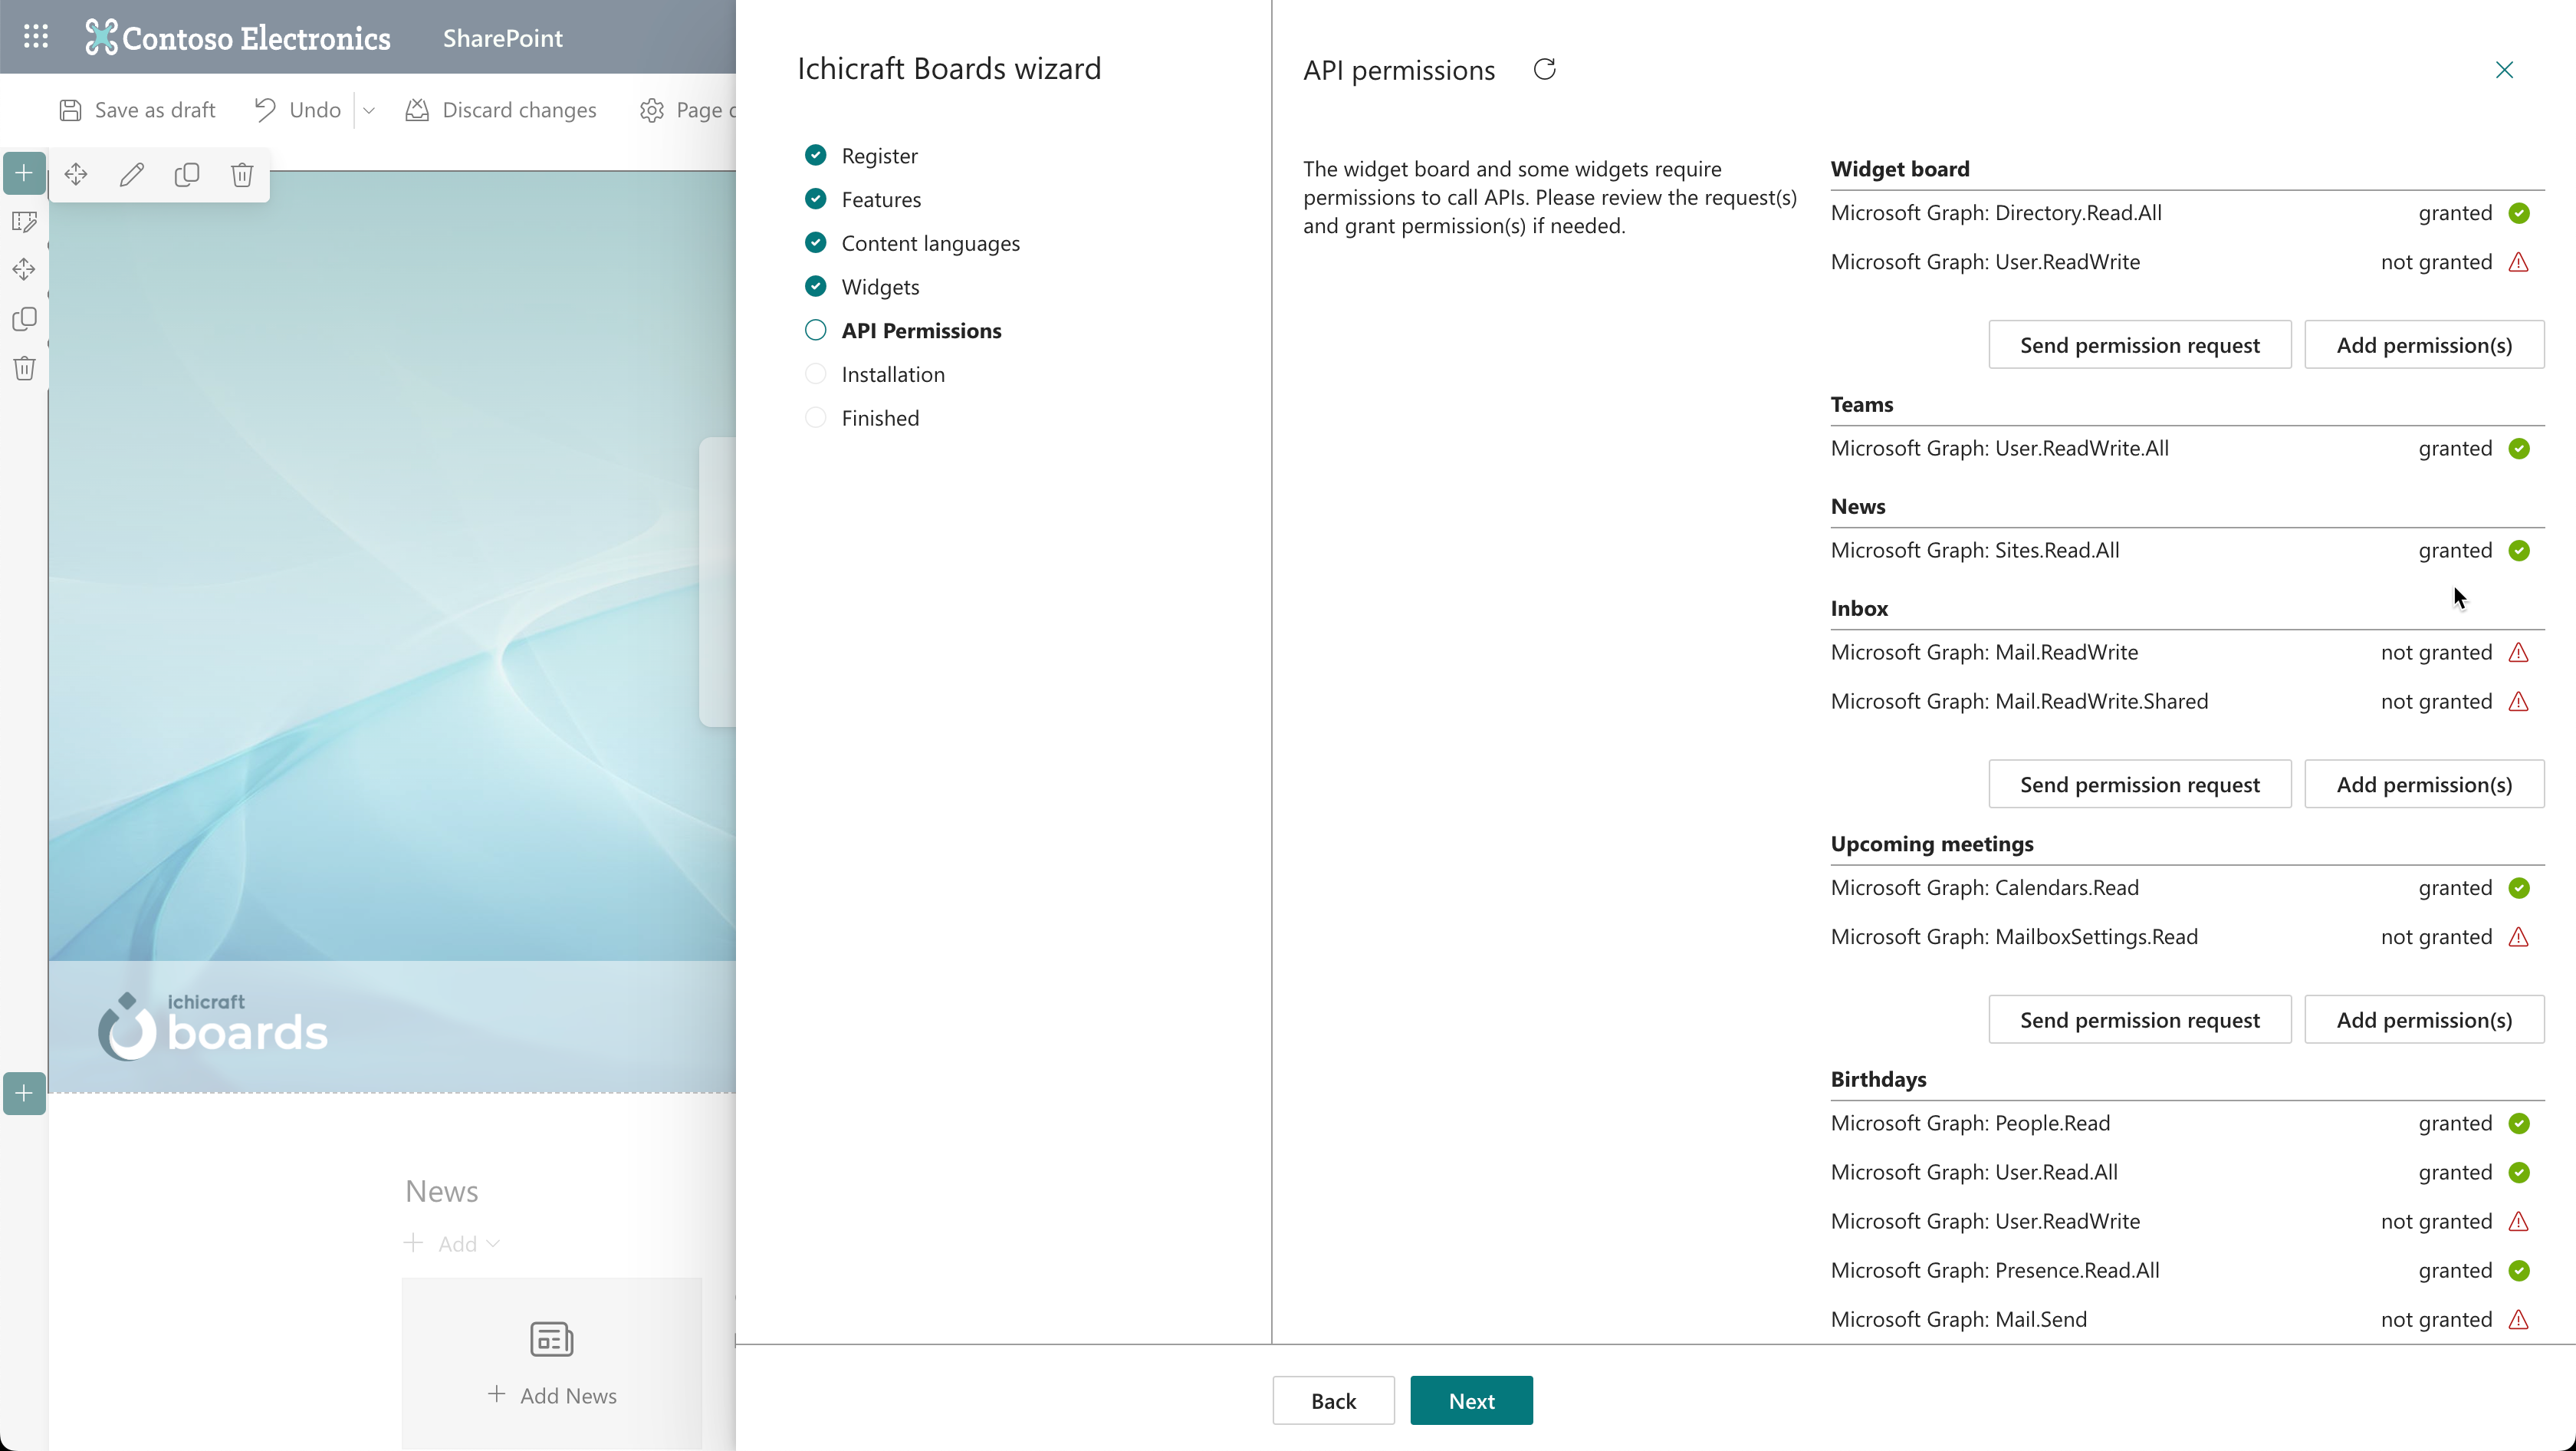Click the Teams section heading
The image size is (2576, 1451).
pos(1862,404)
